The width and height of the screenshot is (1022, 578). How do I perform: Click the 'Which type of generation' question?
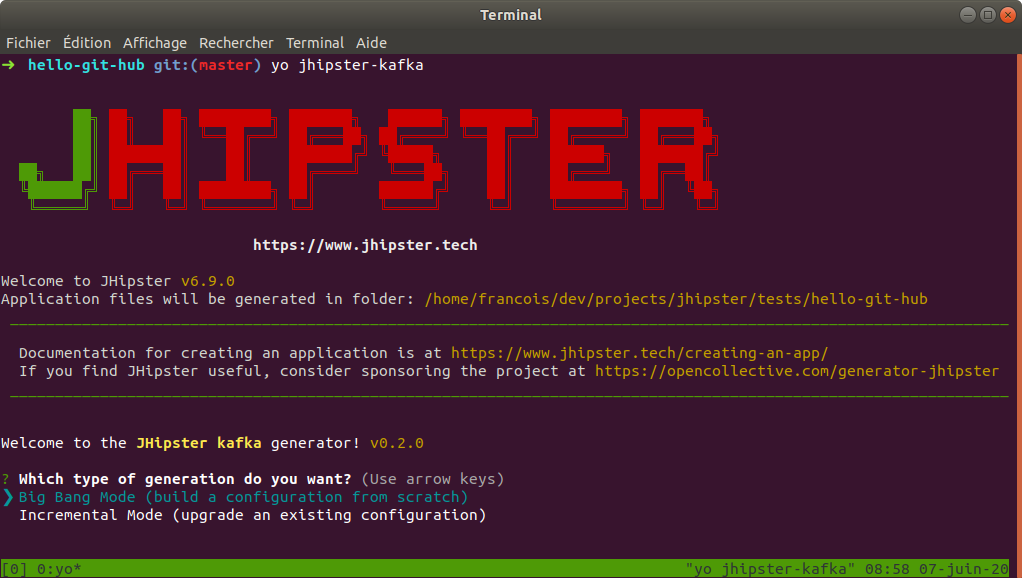pyautogui.click(x=185, y=479)
